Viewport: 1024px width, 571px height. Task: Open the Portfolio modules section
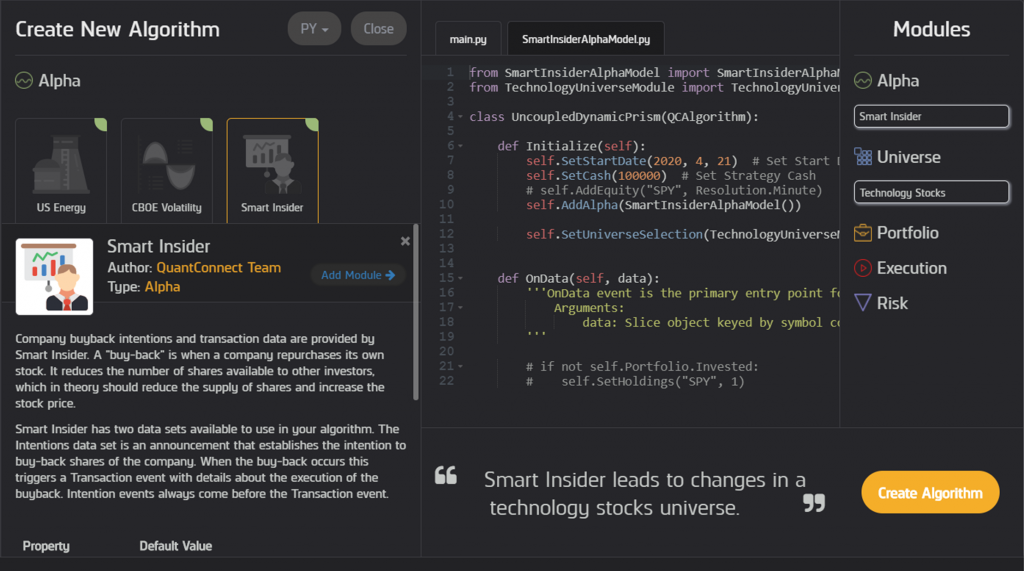(907, 233)
